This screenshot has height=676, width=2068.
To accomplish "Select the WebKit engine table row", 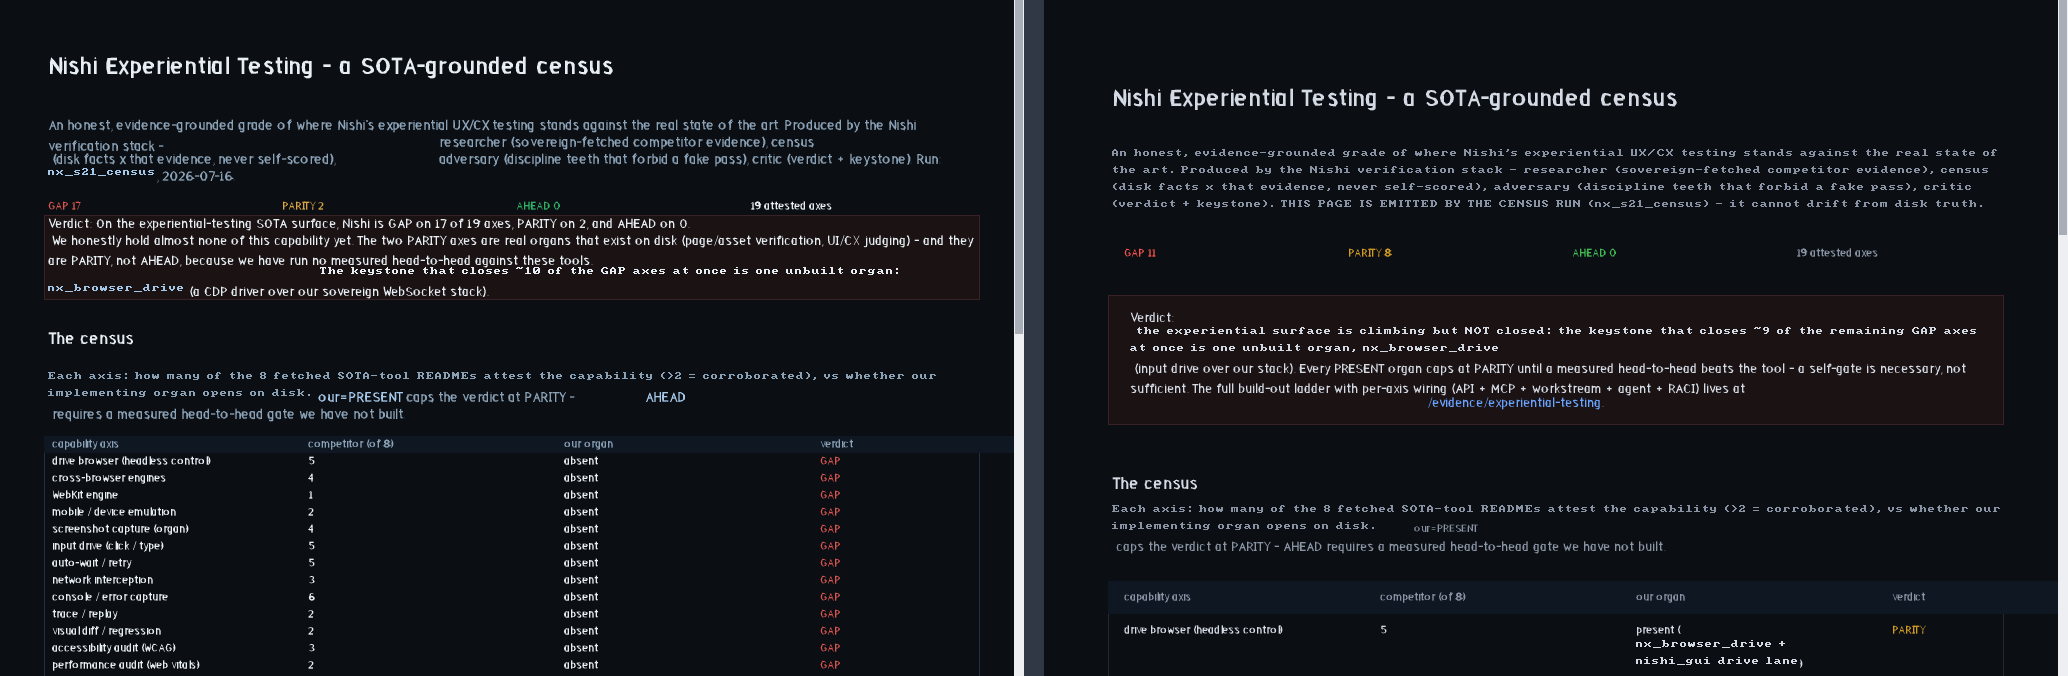I will (512, 495).
